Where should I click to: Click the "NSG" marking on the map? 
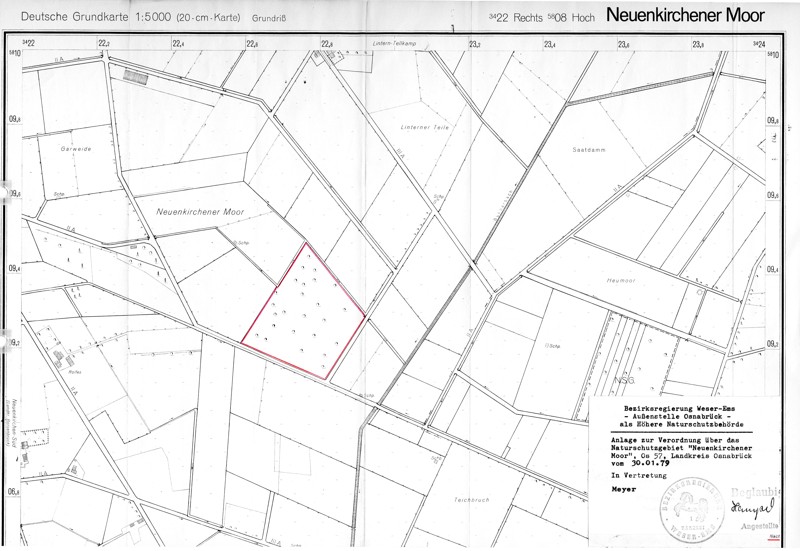(x=626, y=380)
